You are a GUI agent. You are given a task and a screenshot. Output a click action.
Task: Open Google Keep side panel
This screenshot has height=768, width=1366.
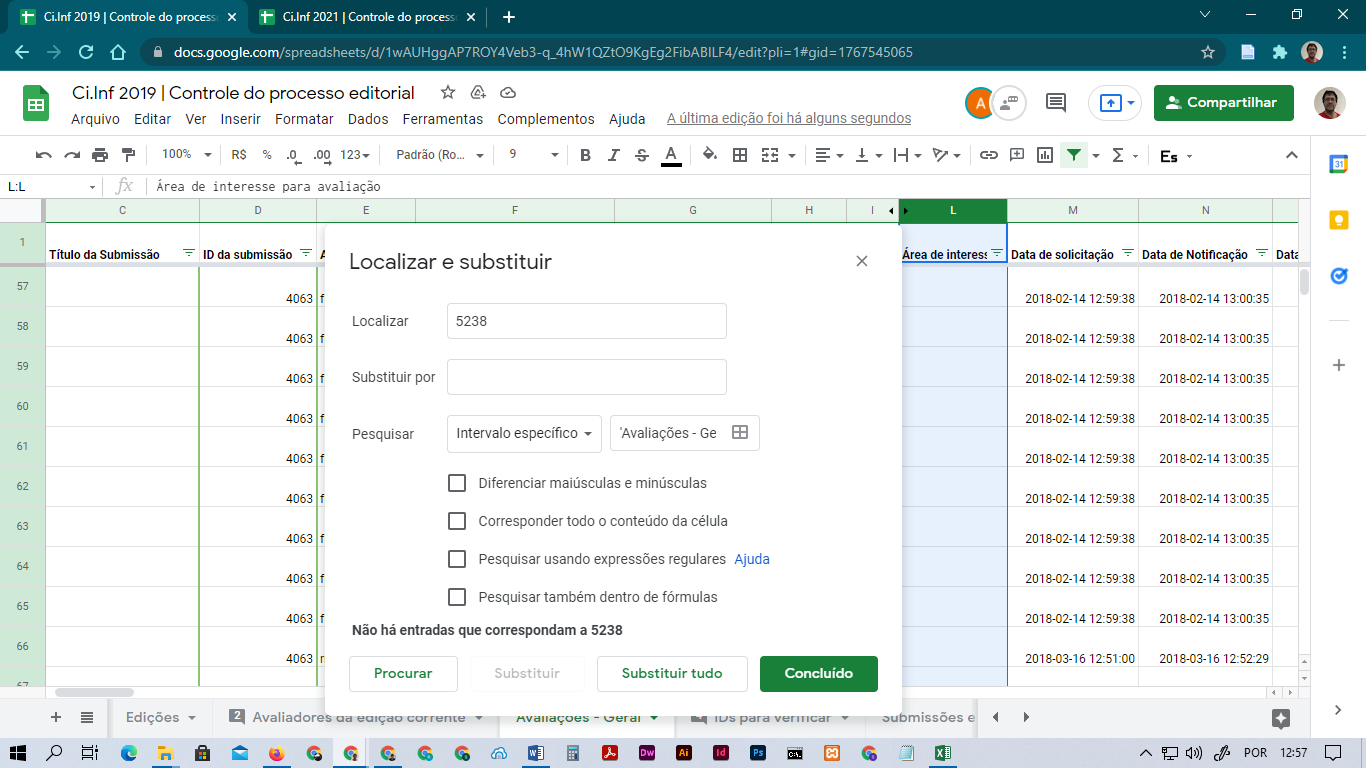click(1339, 221)
